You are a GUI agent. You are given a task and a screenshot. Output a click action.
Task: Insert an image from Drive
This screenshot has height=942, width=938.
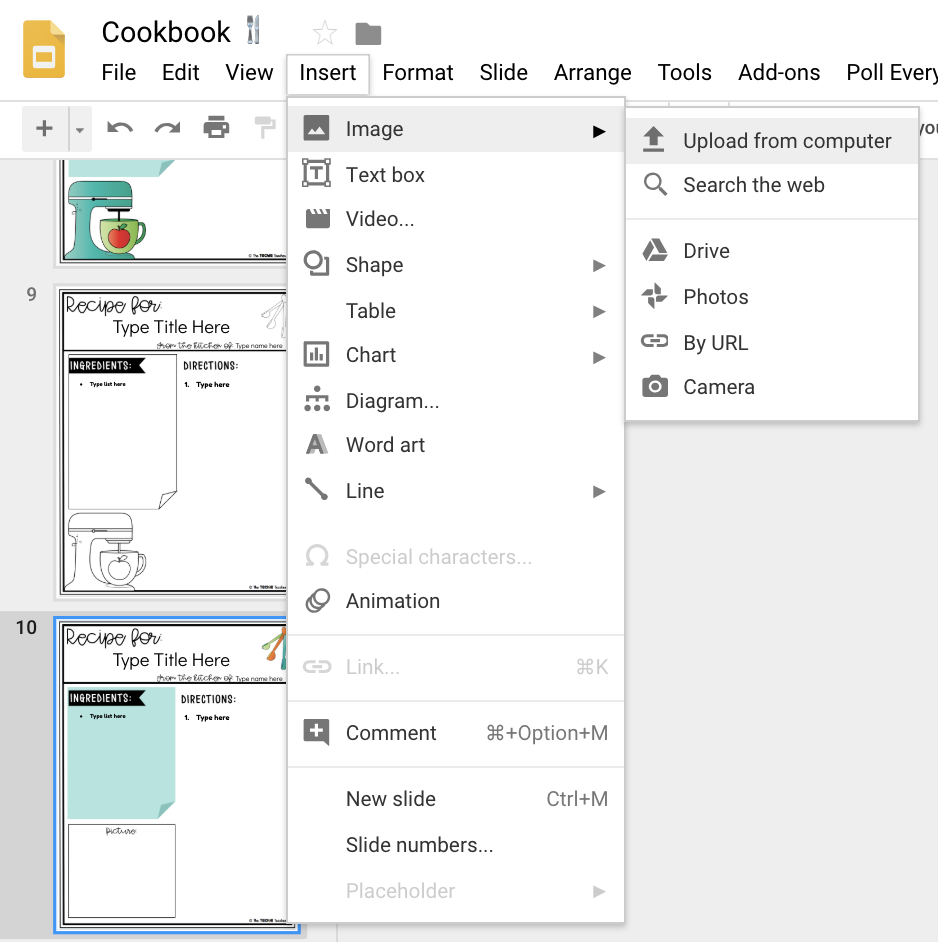(706, 251)
